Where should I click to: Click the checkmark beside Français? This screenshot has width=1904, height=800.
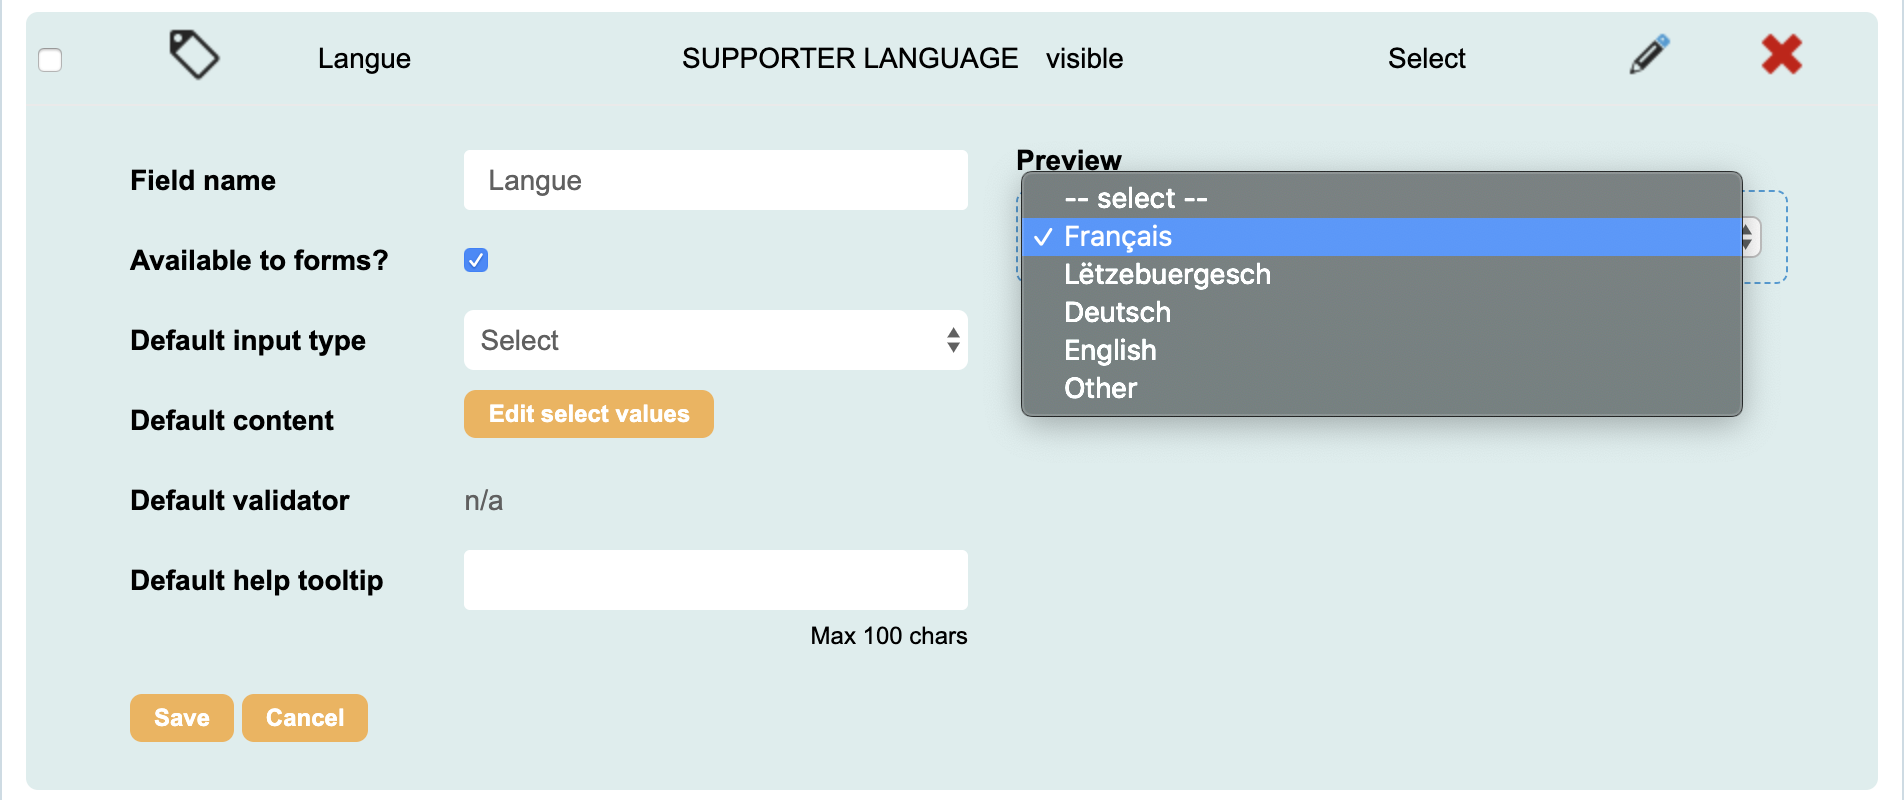(x=1044, y=238)
